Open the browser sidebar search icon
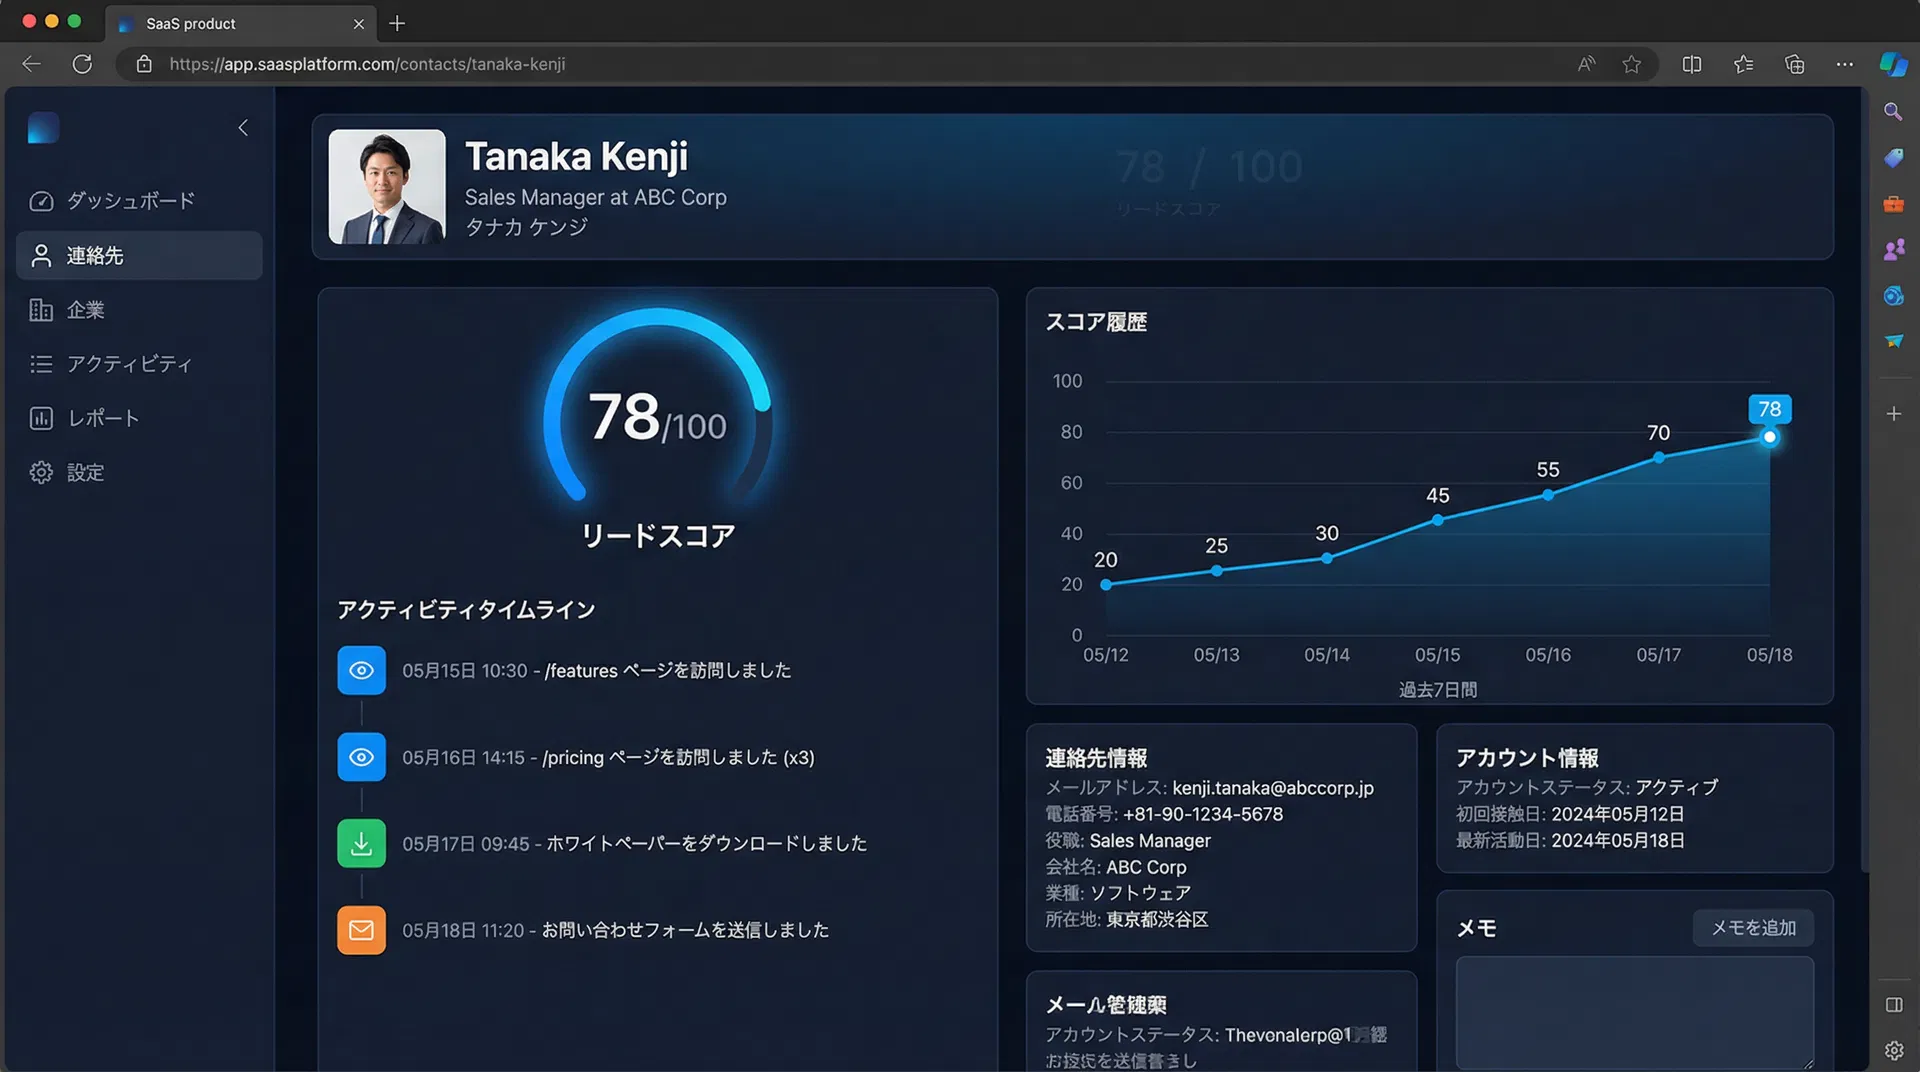Image resolution: width=1920 pixels, height=1072 pixels. (1893, 112)
